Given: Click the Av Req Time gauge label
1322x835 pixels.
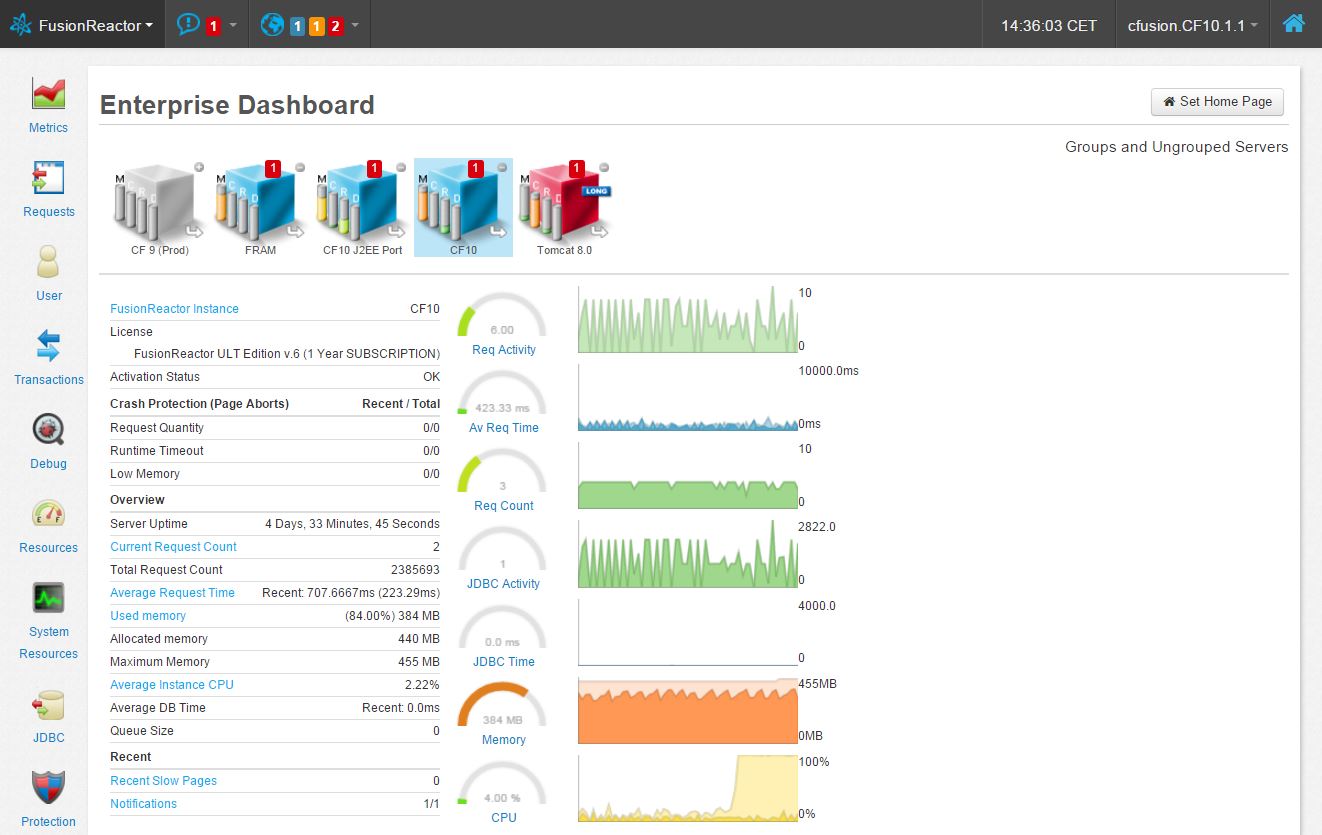Looking at the screenshot, I should point(504,428).
